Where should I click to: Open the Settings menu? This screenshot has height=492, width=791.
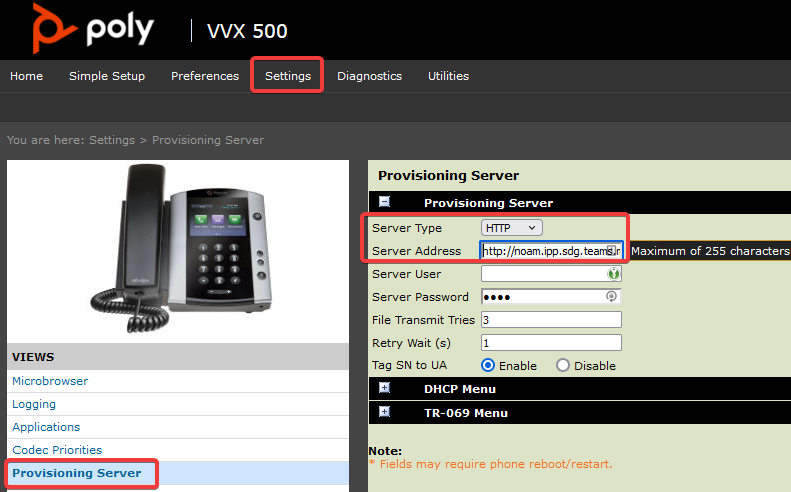tap(288, 76)
